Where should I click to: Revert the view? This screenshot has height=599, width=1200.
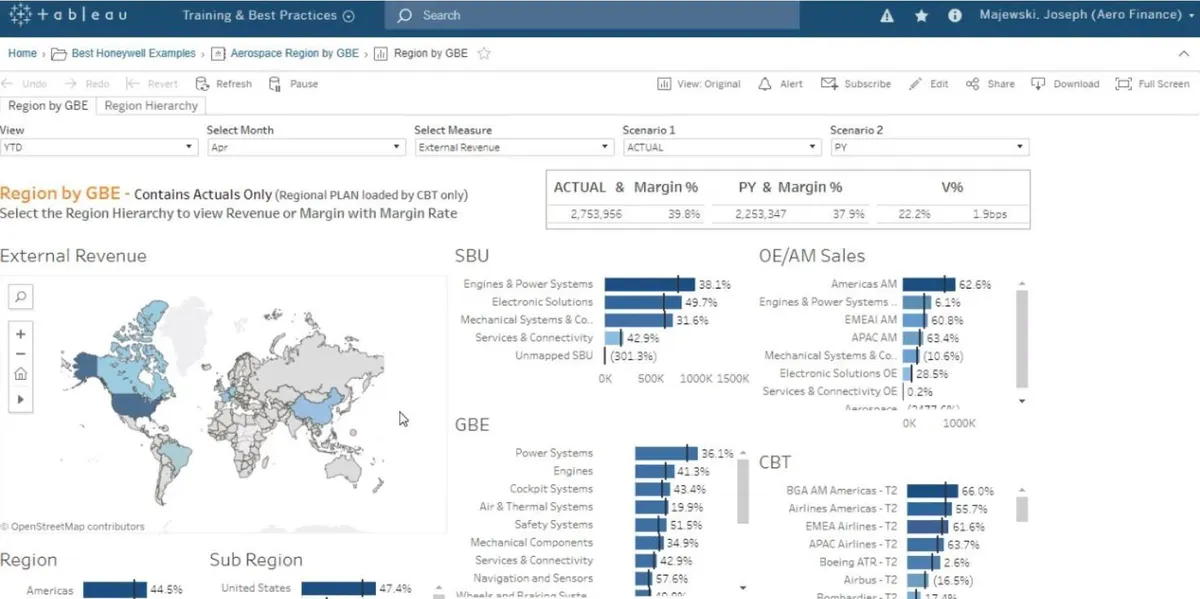click(x=152, y=84)
